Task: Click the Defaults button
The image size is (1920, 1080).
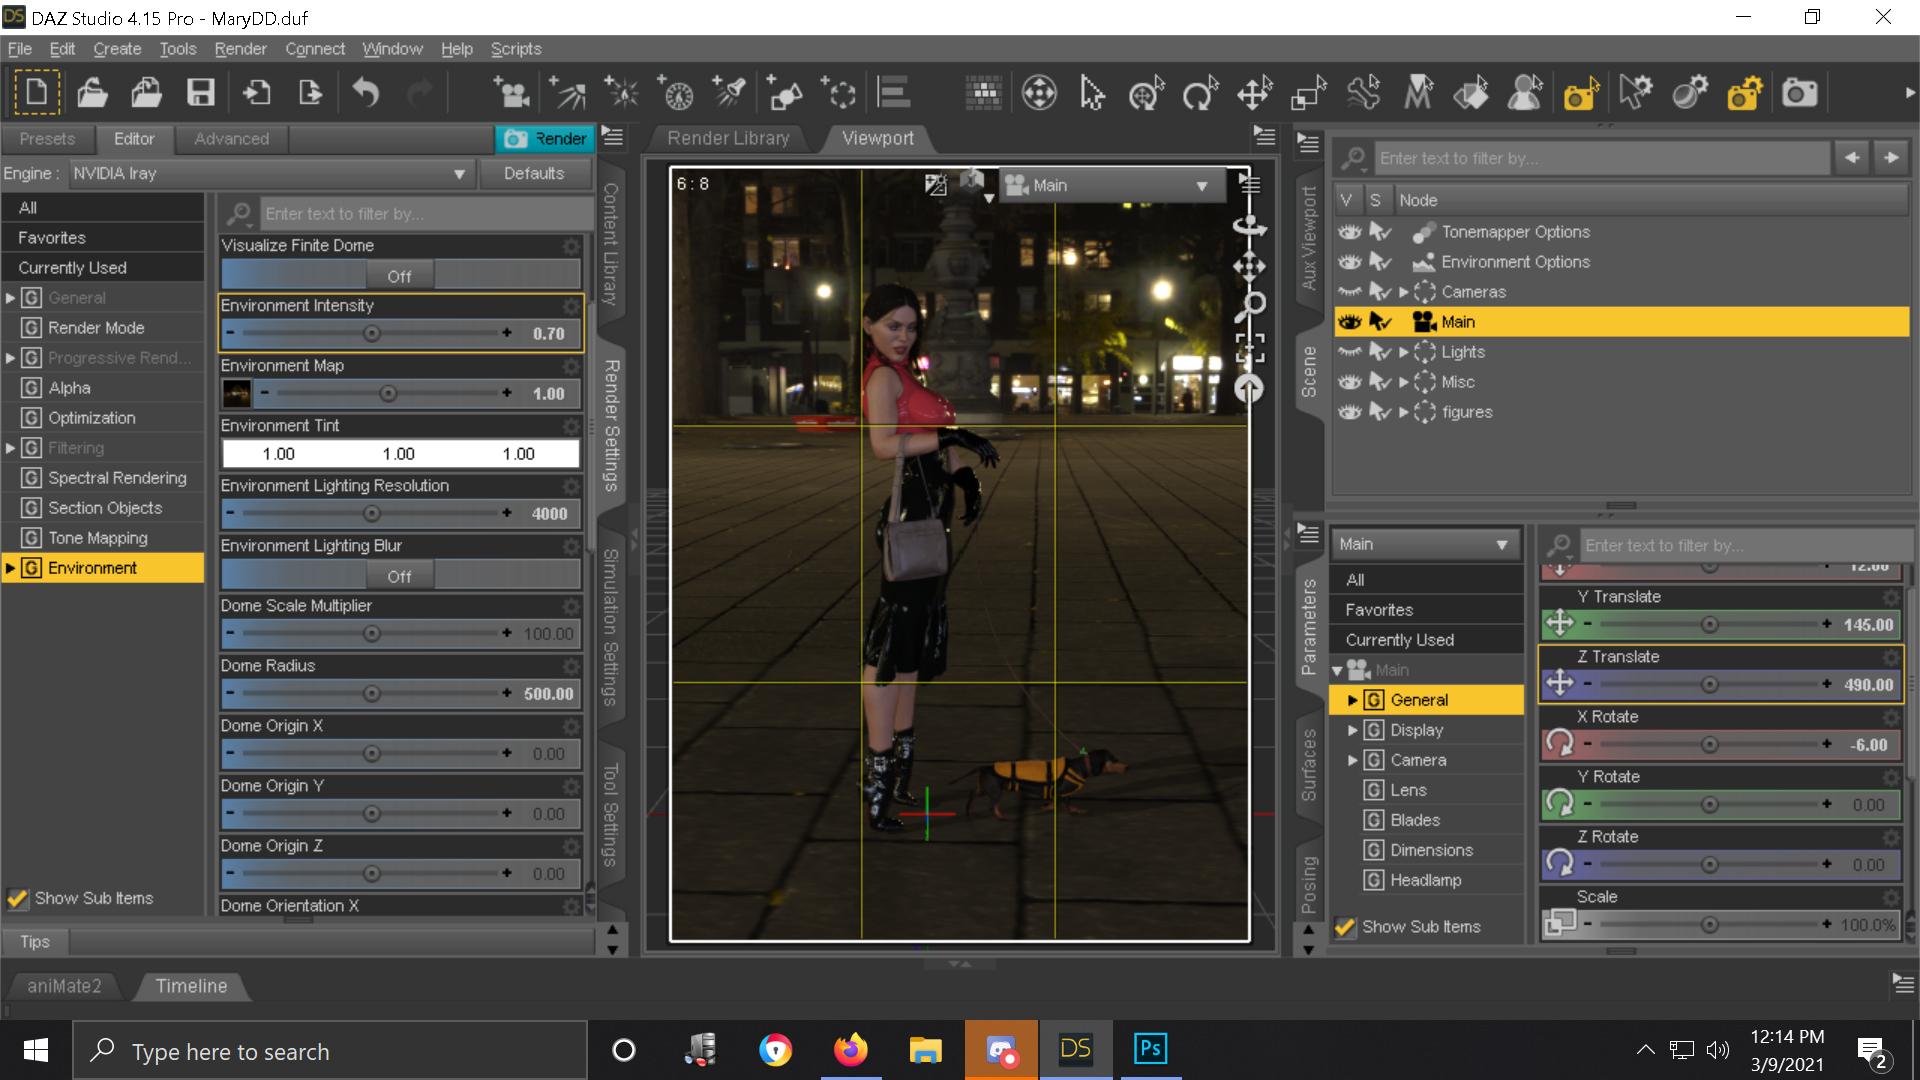Action: point(534,173)
